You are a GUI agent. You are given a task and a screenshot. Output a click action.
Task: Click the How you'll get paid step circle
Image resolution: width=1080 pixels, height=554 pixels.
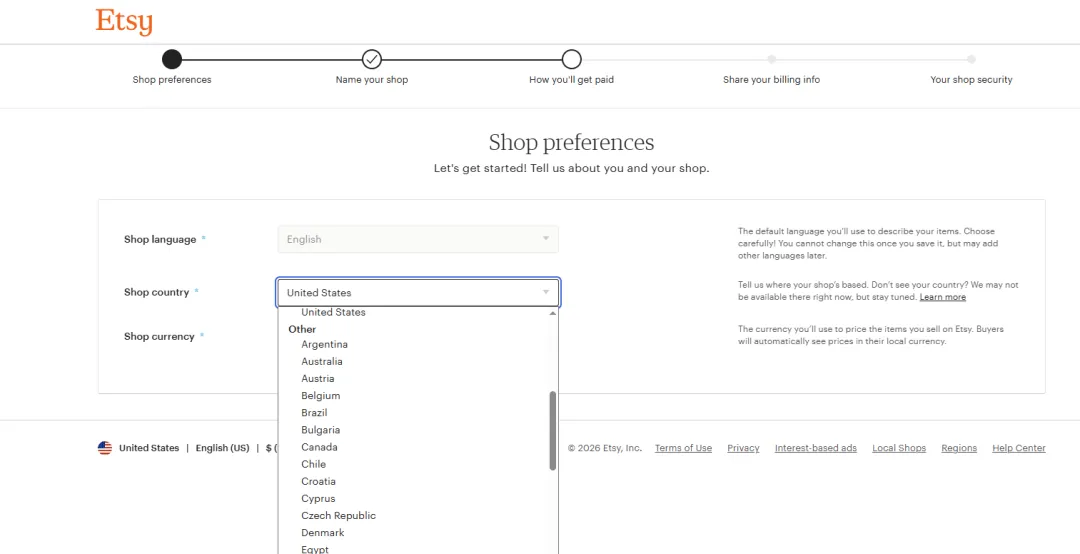571,59
